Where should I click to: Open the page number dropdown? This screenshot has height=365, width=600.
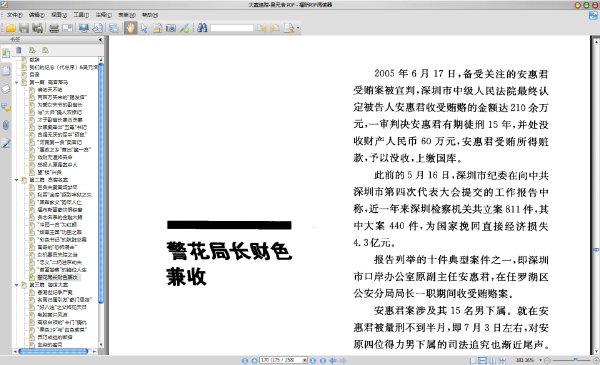tap(305, 360)
